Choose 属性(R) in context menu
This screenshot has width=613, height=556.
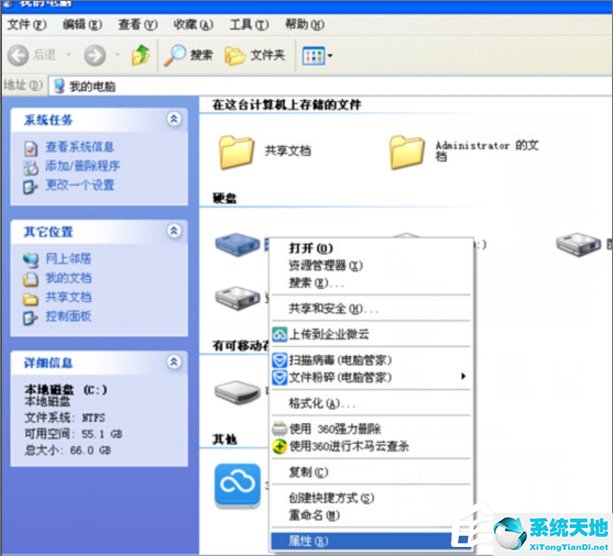[371, 541]
